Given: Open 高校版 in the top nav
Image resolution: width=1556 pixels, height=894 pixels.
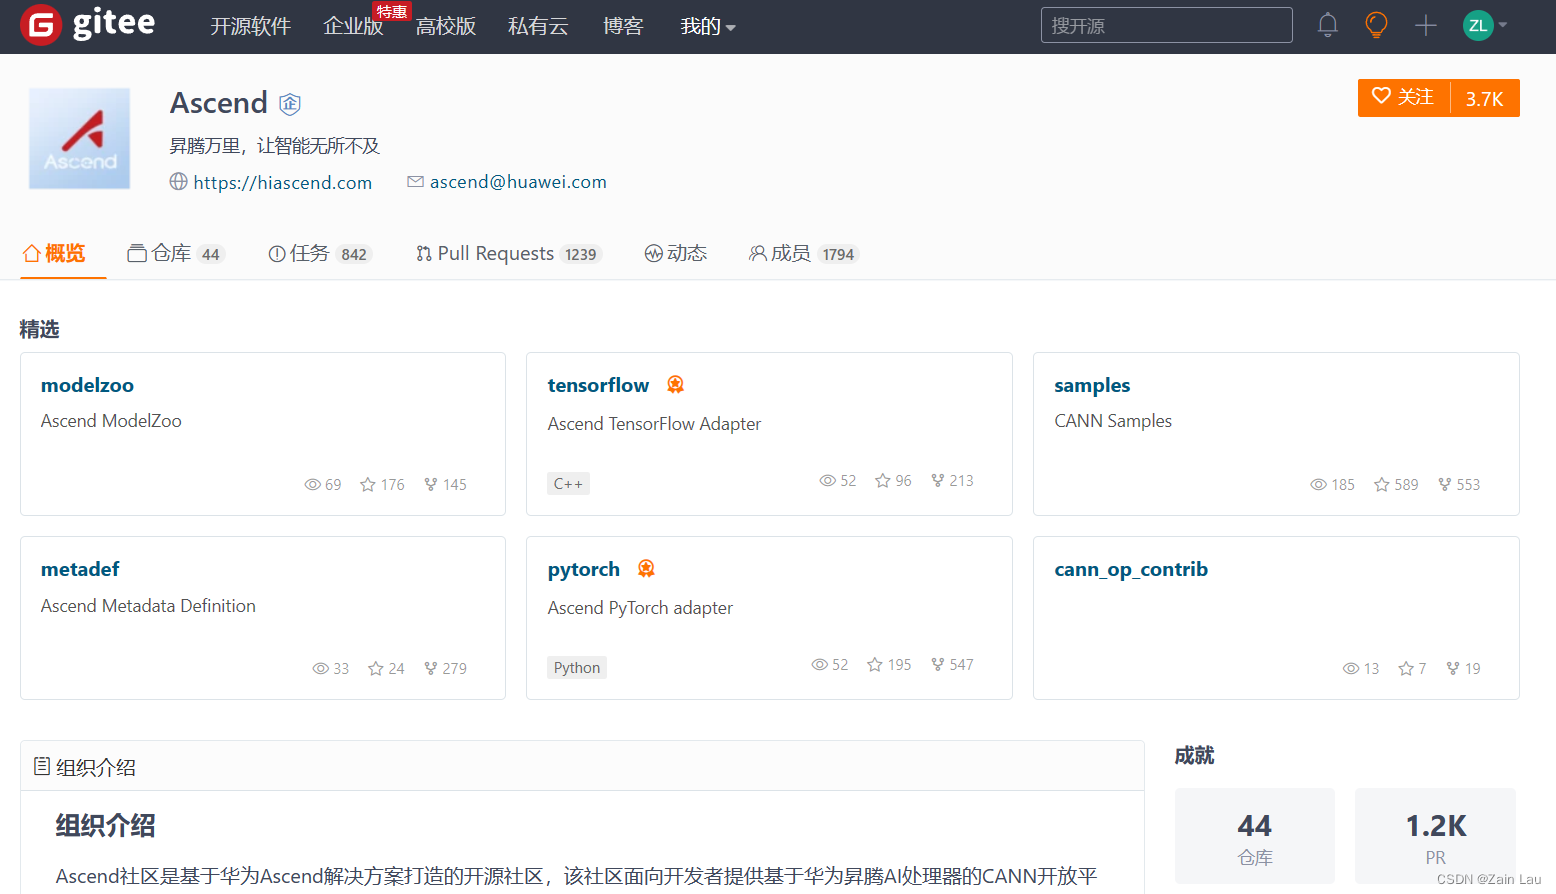Looking at the screenshot, I should click(x=446, y=27).
